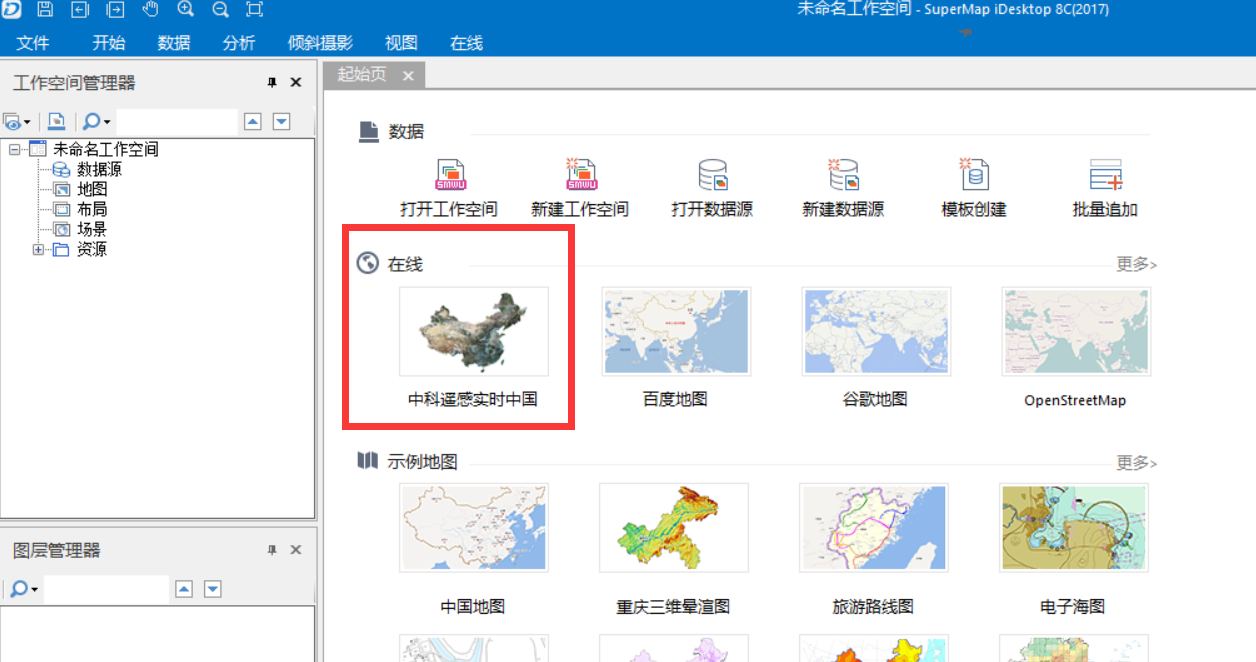
Task: Select the pan hand tool
Action: (x=150, y=10)
